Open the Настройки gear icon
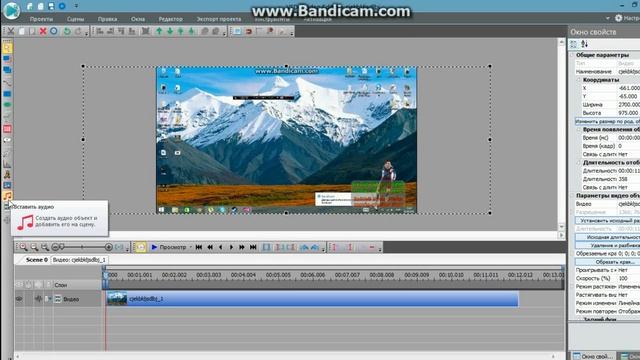 (x=619, y=18)
